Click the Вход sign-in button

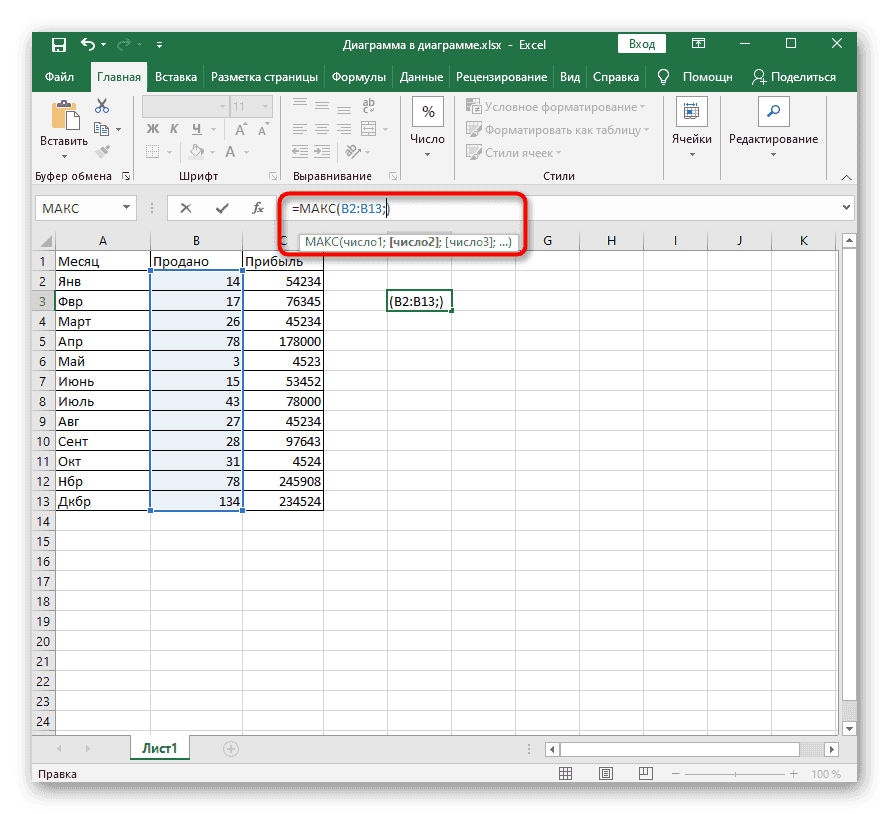pos(642,44)
